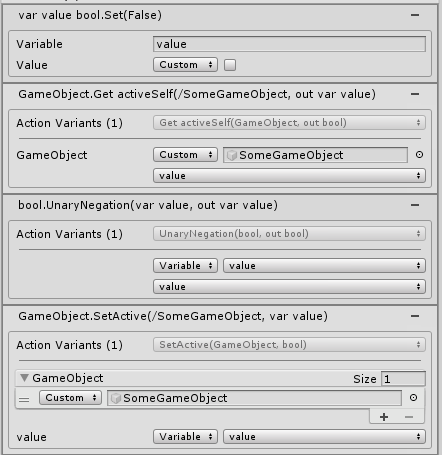This screenshot has height=455, width=442.
Task: Remove element with minus icon in GameObject list
Action: (x=409, y=417)
